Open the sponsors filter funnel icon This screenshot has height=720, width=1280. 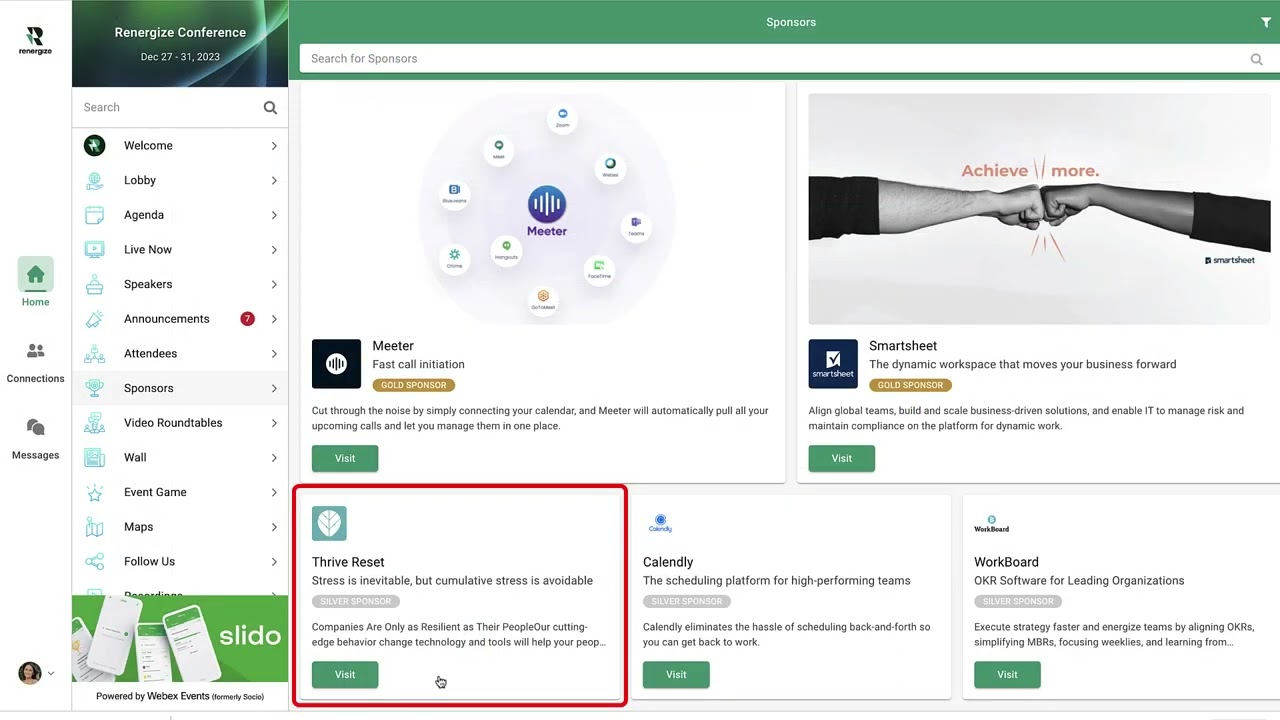pyautogui.click(x=1266, y=22)
